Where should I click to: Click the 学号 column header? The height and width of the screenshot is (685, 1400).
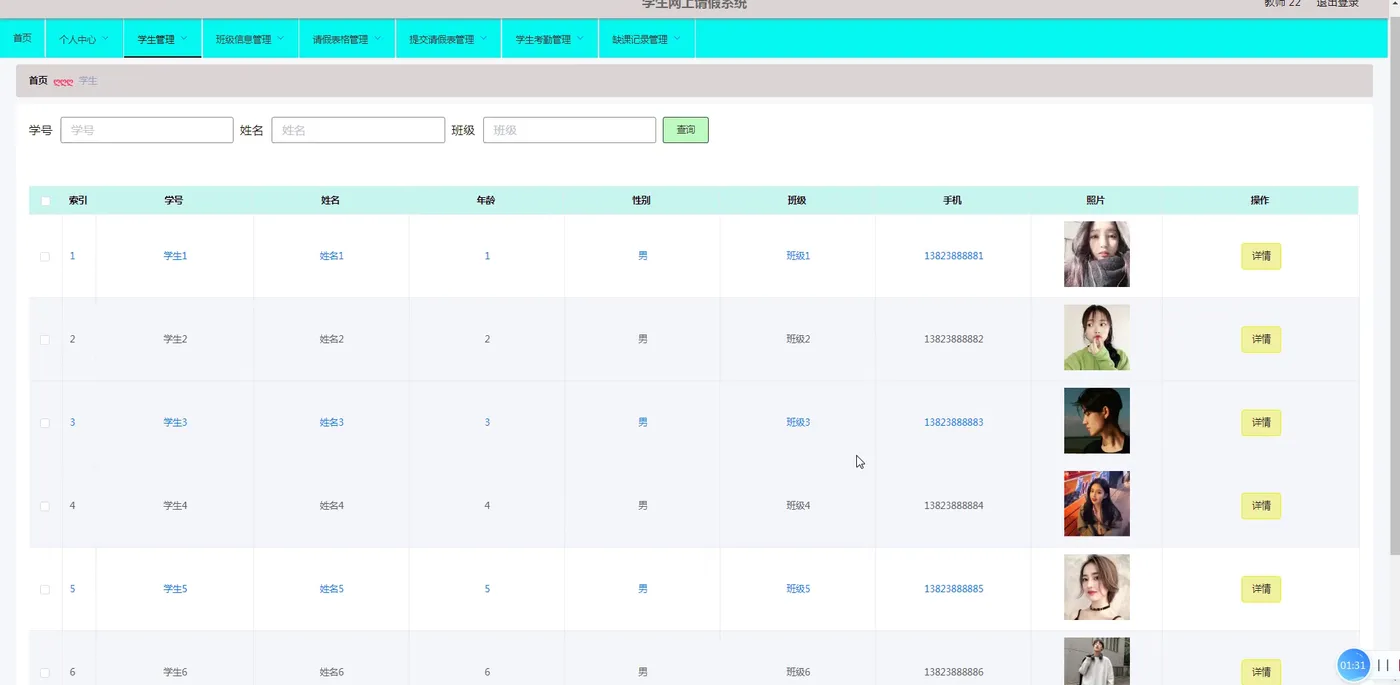[174, 201]
